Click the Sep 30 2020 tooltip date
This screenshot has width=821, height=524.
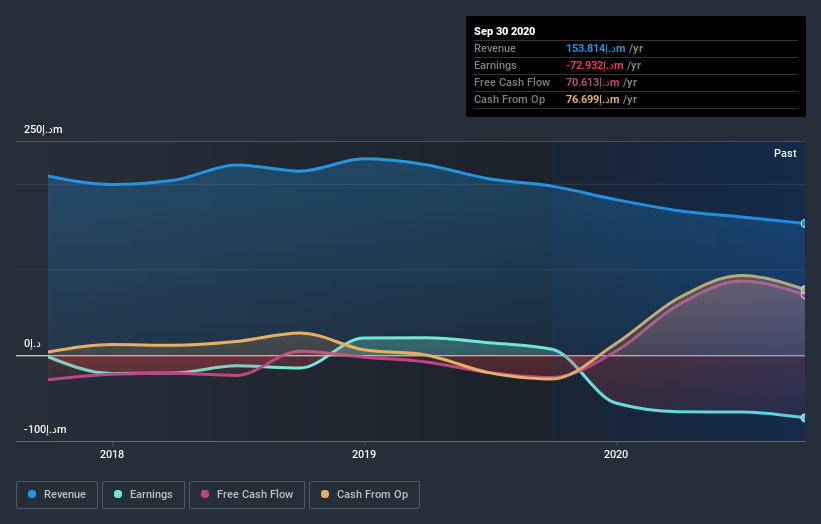tap(504, 31)
